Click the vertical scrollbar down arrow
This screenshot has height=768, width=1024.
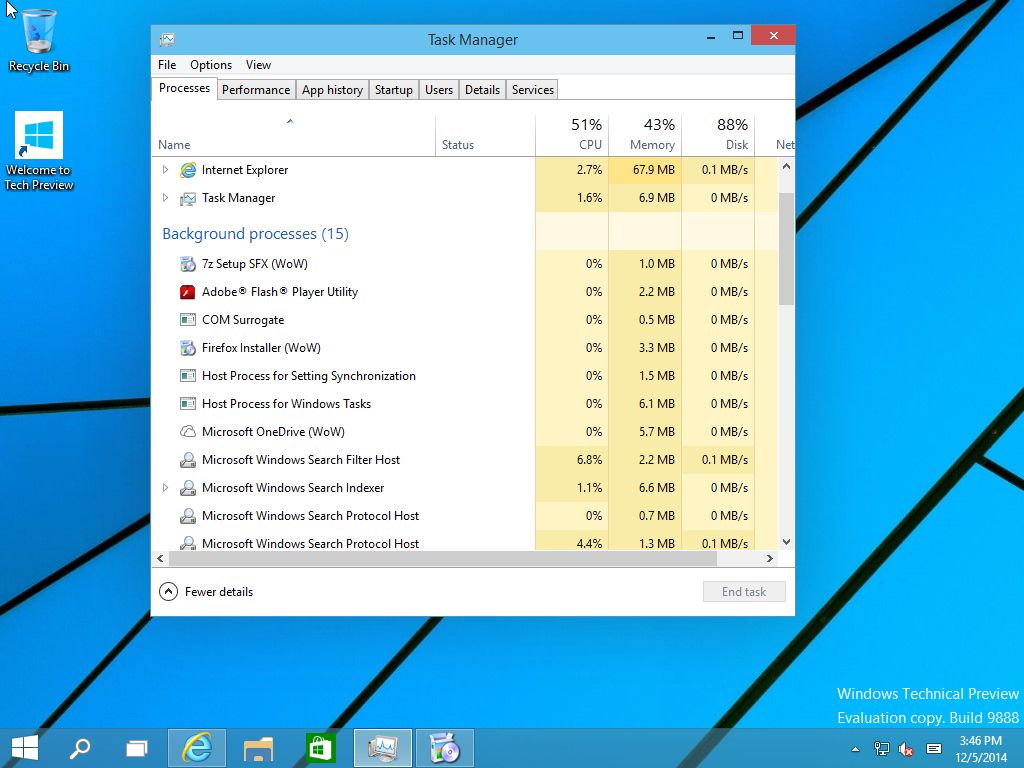tap(786, 542)
